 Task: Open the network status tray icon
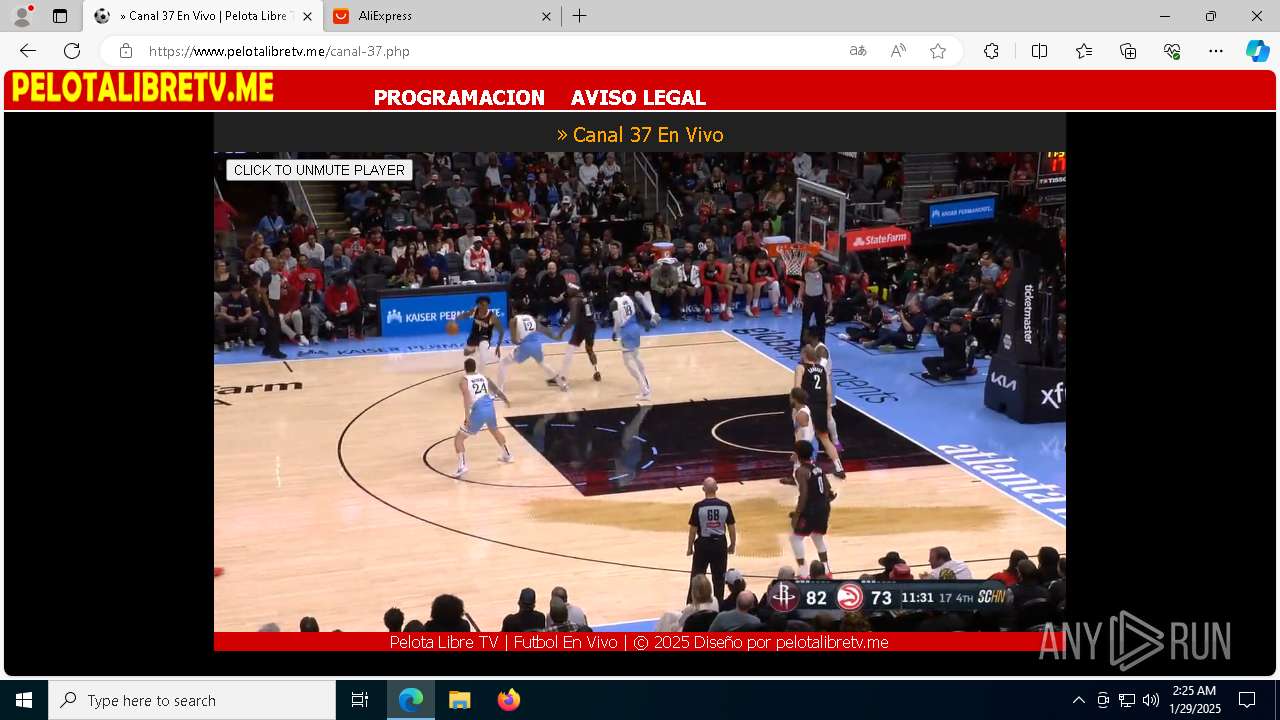coord(1127,700)
